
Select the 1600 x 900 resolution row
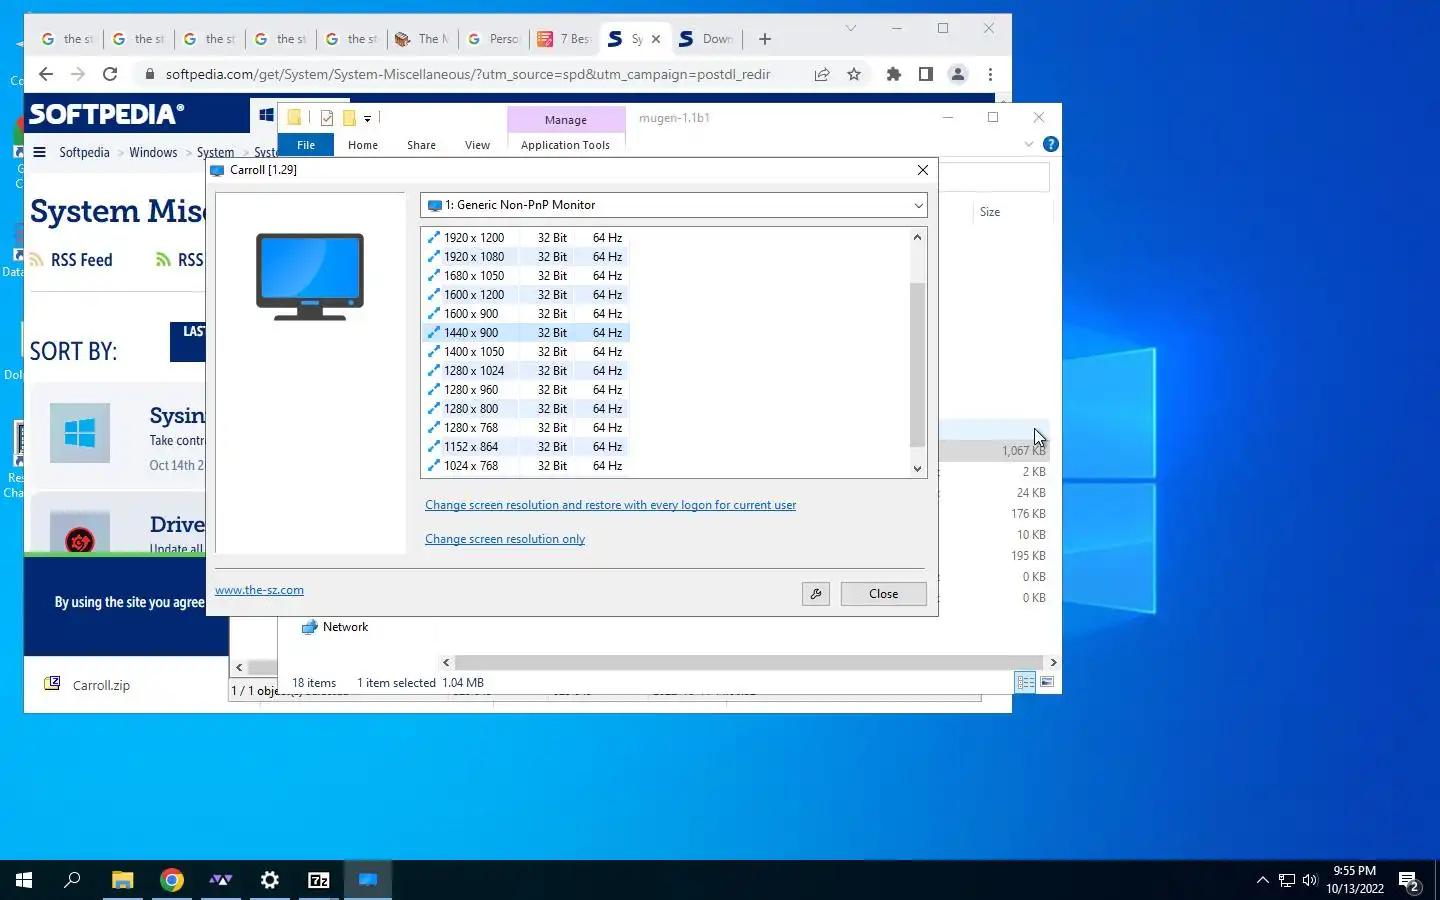point(525,314)
